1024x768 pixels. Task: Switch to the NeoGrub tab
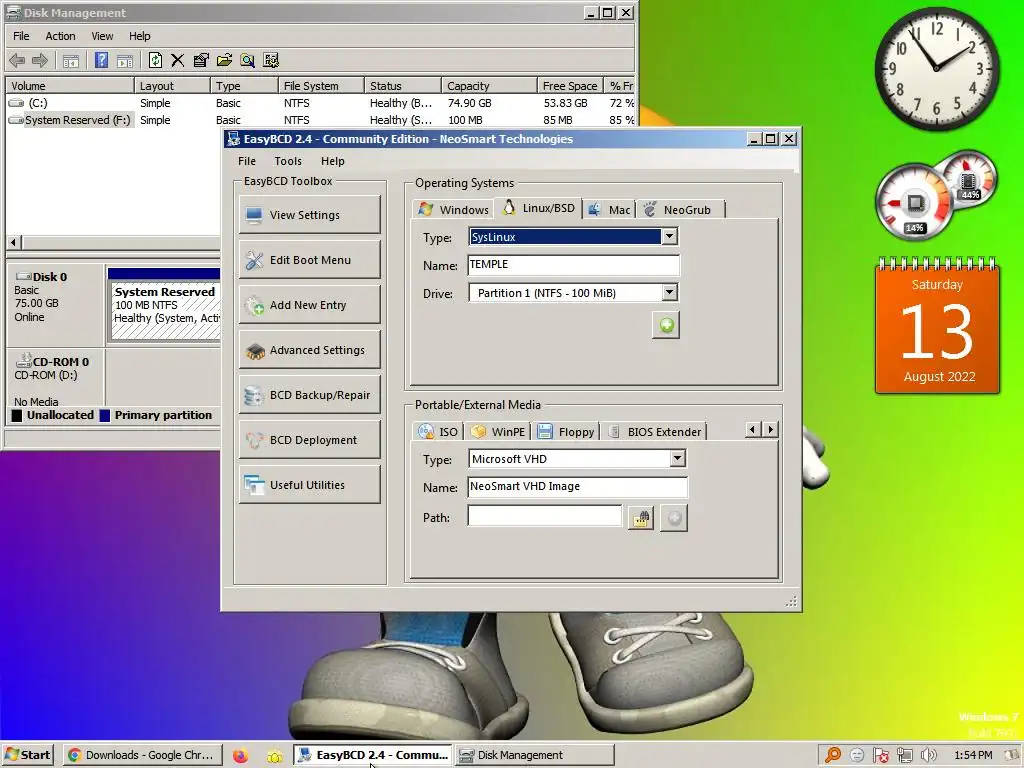[680, 210]
